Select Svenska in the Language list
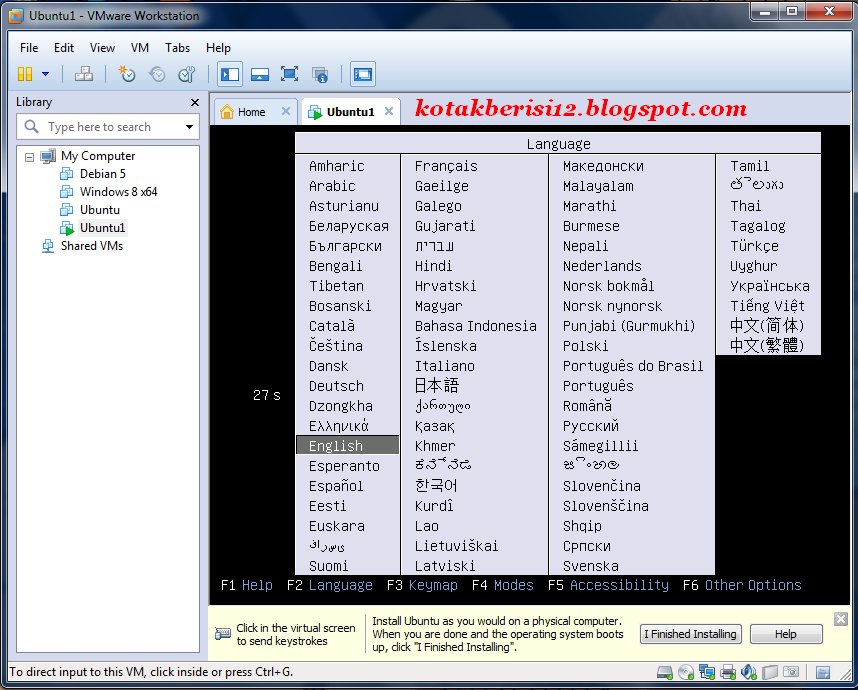Screen dimensions: 858x690 pyautogui.click(x=590, y=566)
